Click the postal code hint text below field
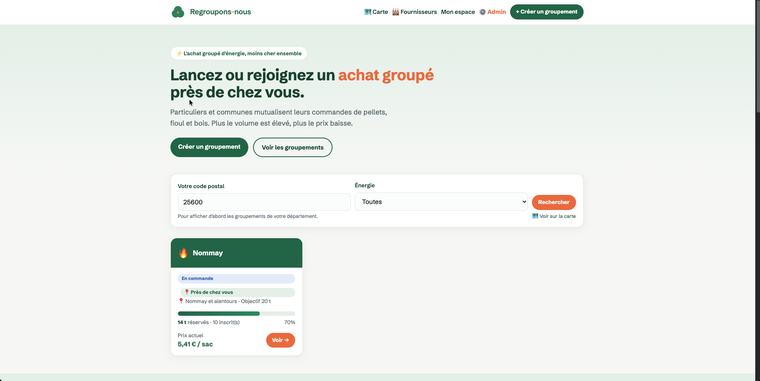Screen dimensions: 760x381 click(248, 216)
